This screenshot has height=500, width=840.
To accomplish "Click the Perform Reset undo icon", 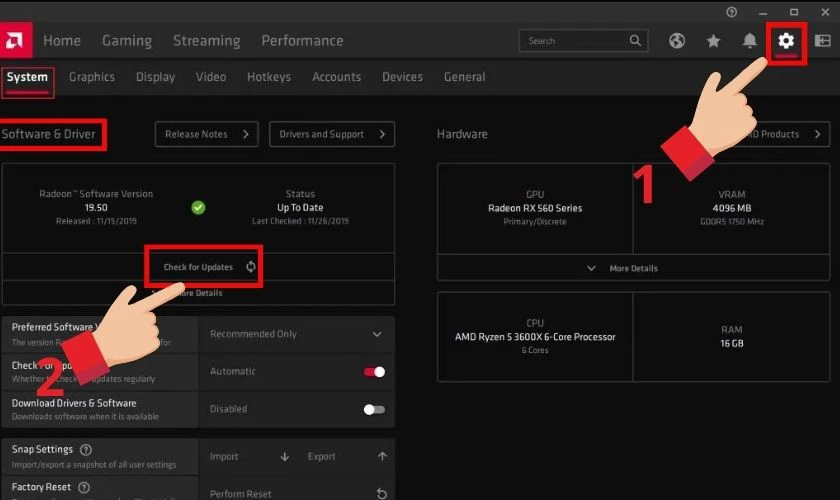I will point(381,494).
